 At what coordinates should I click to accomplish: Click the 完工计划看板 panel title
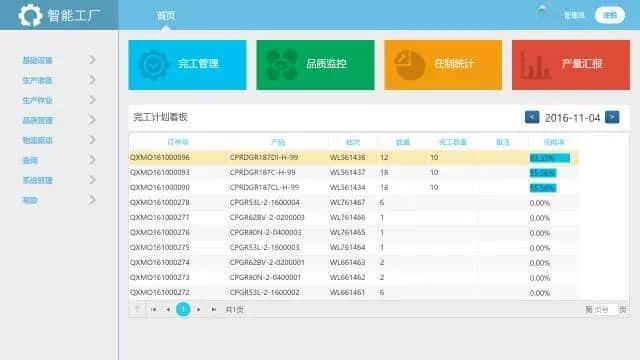coord(160,117)
